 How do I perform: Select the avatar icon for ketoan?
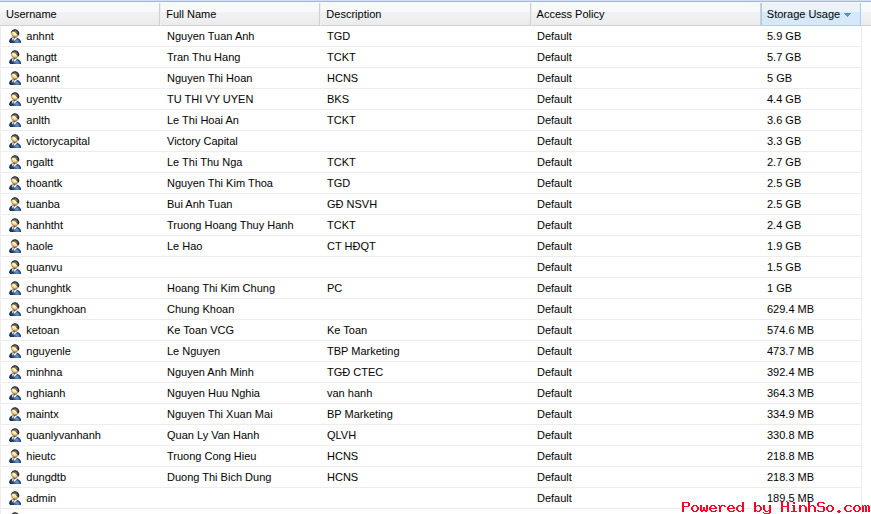14,330
